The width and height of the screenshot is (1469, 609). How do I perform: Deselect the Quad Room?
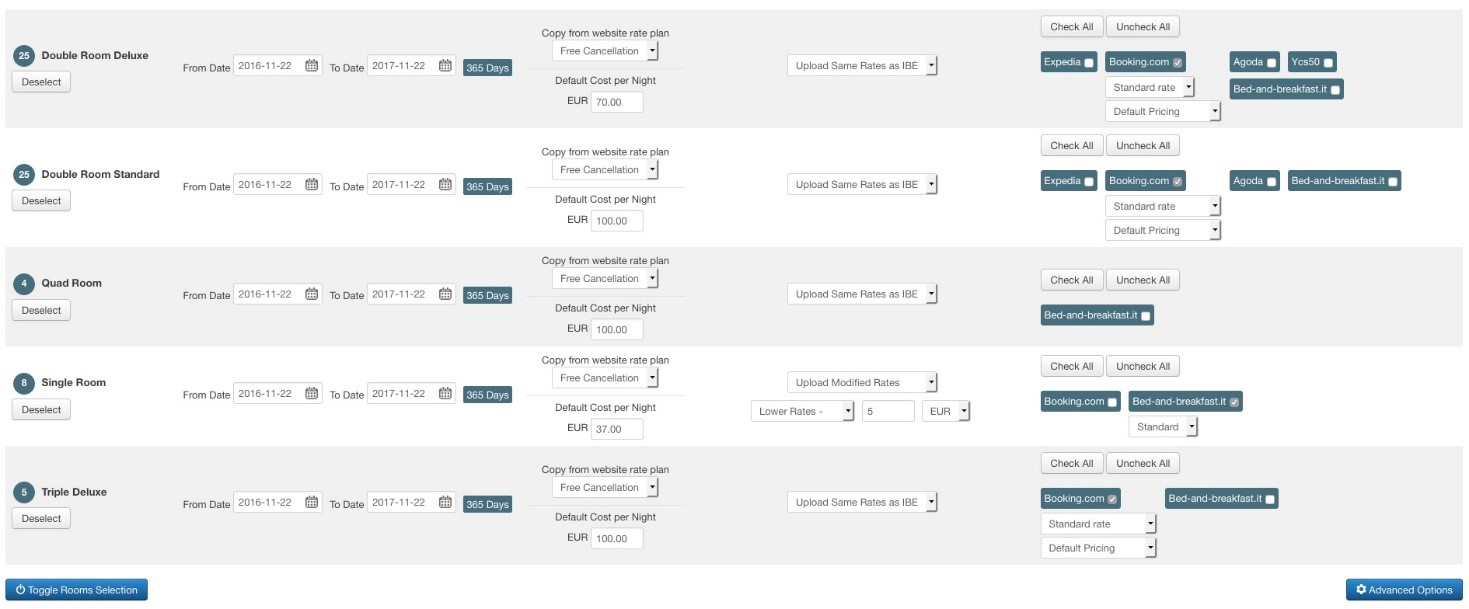pos(41,311)
